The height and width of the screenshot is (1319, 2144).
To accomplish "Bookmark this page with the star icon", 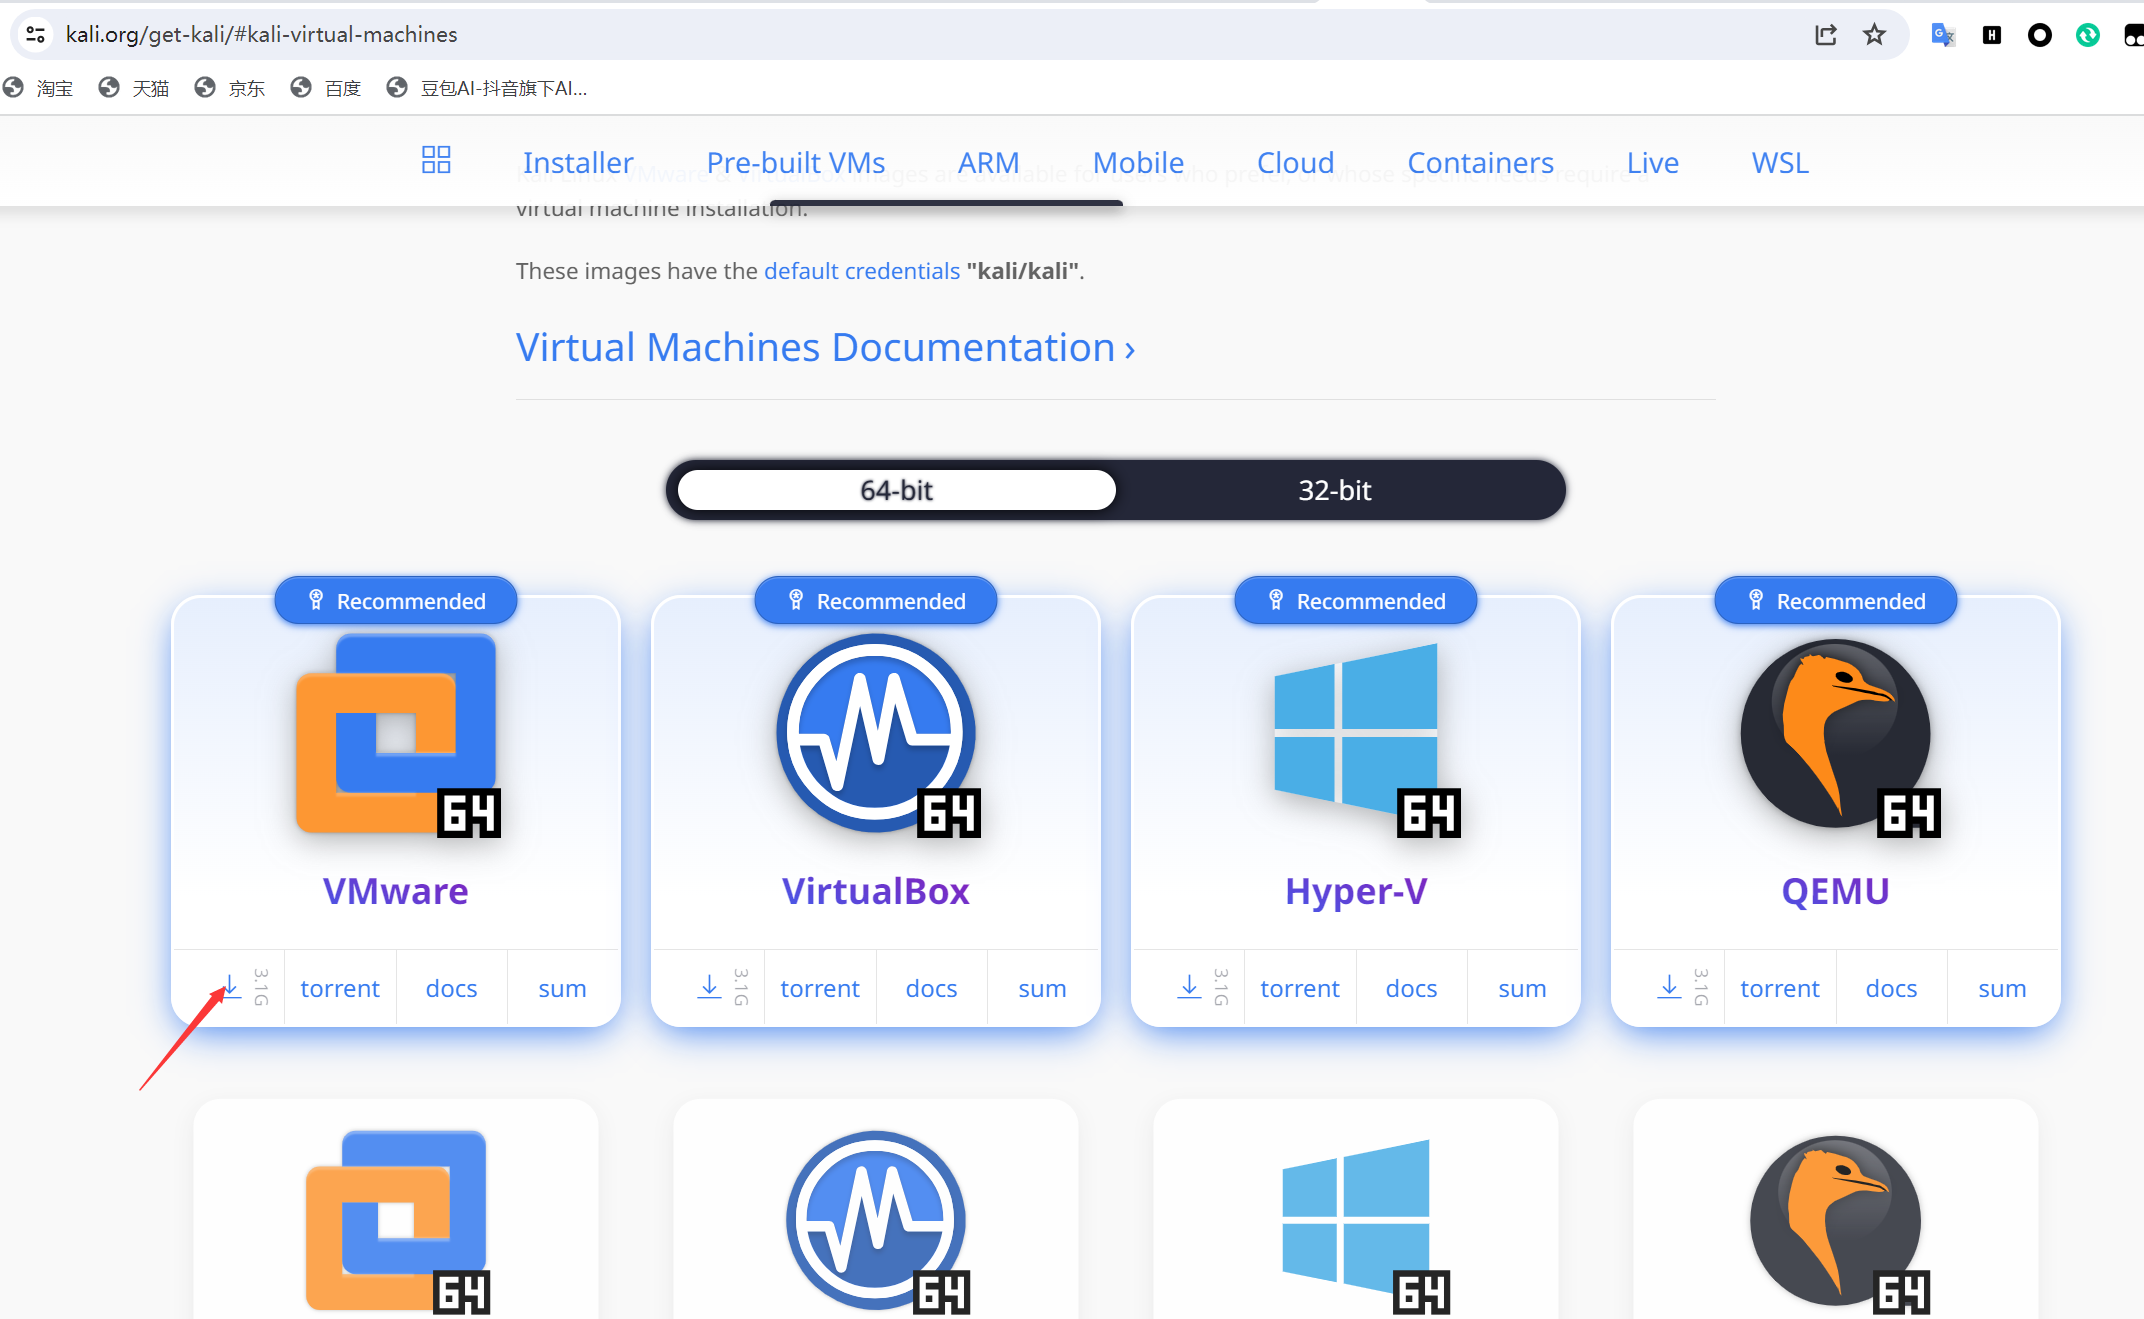I will pyautogui.click(x=1875, y=35).
